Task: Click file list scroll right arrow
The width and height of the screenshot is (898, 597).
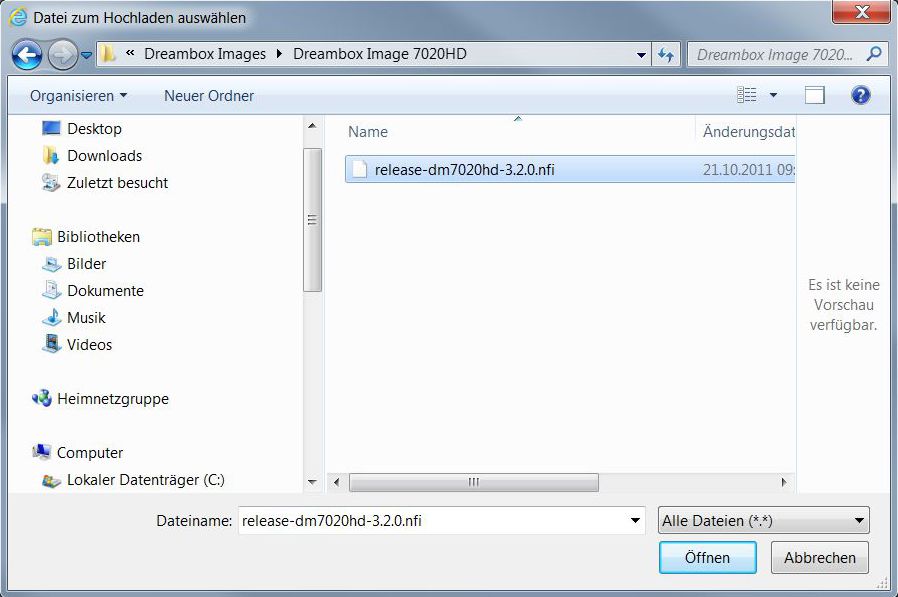Action: point(784,482)
